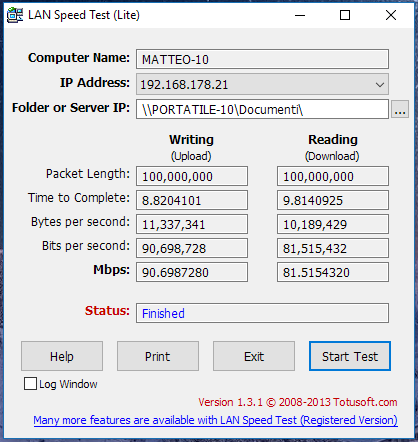
Task: Click the Reading Bits per second value 81,515,432
Action: pos(333,248)
